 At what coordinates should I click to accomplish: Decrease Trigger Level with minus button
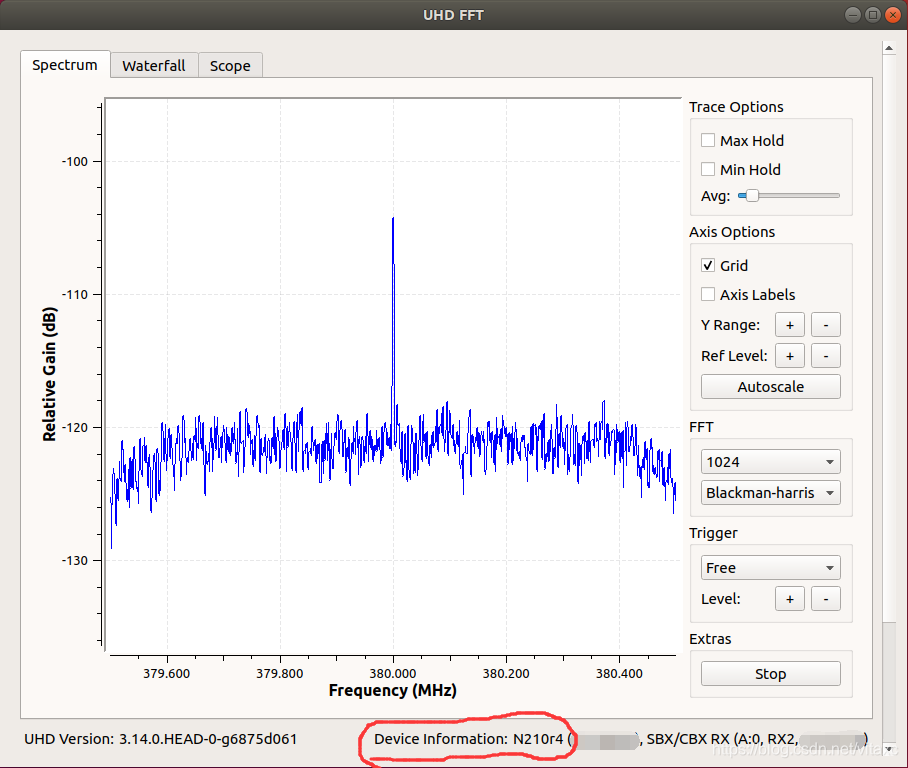tap(826, 598)
